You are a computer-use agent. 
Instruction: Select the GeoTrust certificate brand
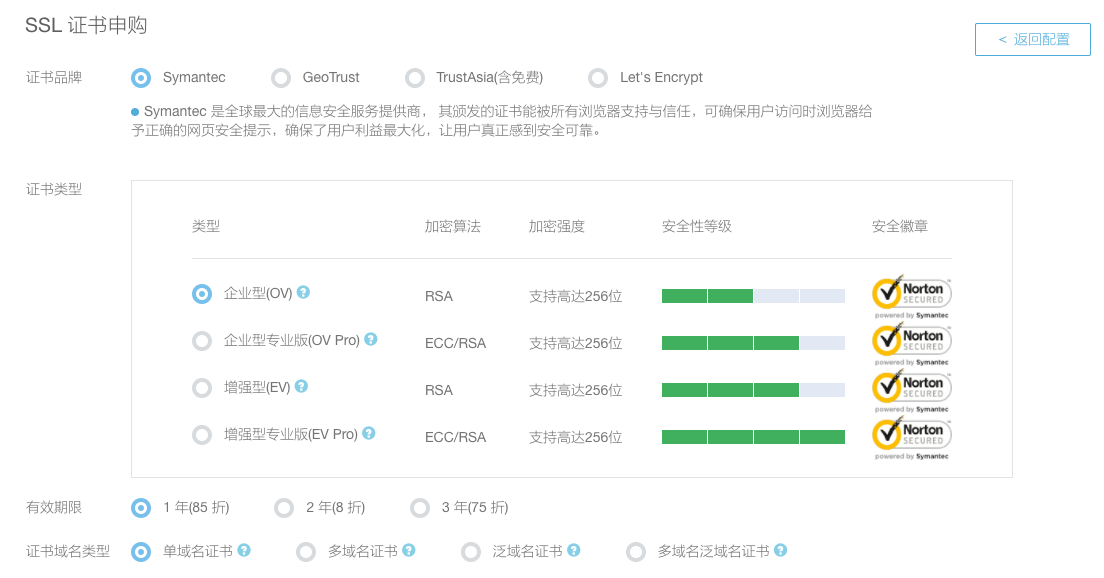click(281, 77)
